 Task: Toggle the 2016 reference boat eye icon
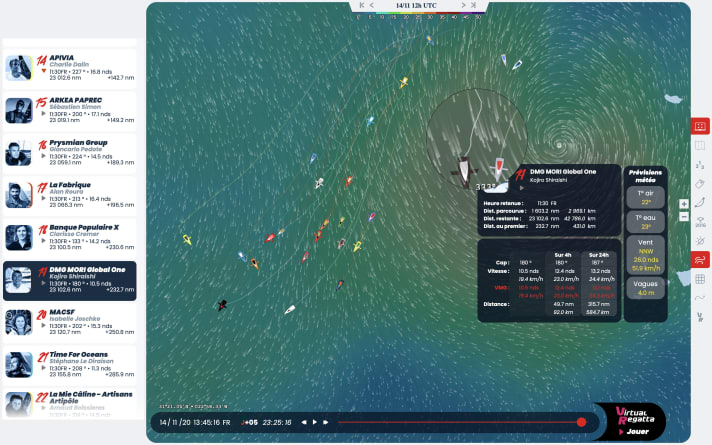click(700, 222)
